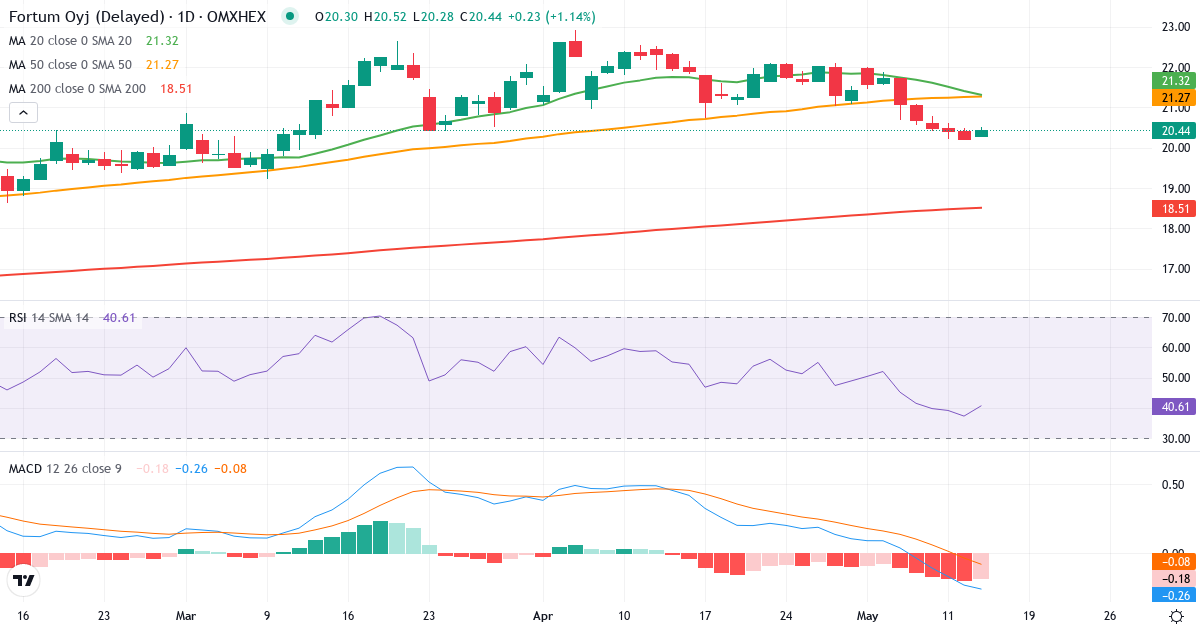Screen dimensions: 1200x630
Task: Click the change value +0.23 (+1.14%)
Action: click(551, 17)
